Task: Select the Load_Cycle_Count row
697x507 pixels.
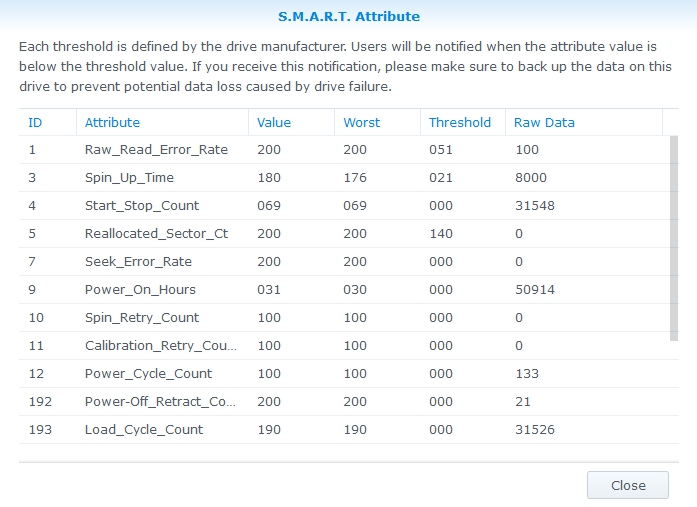Action: (x=144, y=430)
